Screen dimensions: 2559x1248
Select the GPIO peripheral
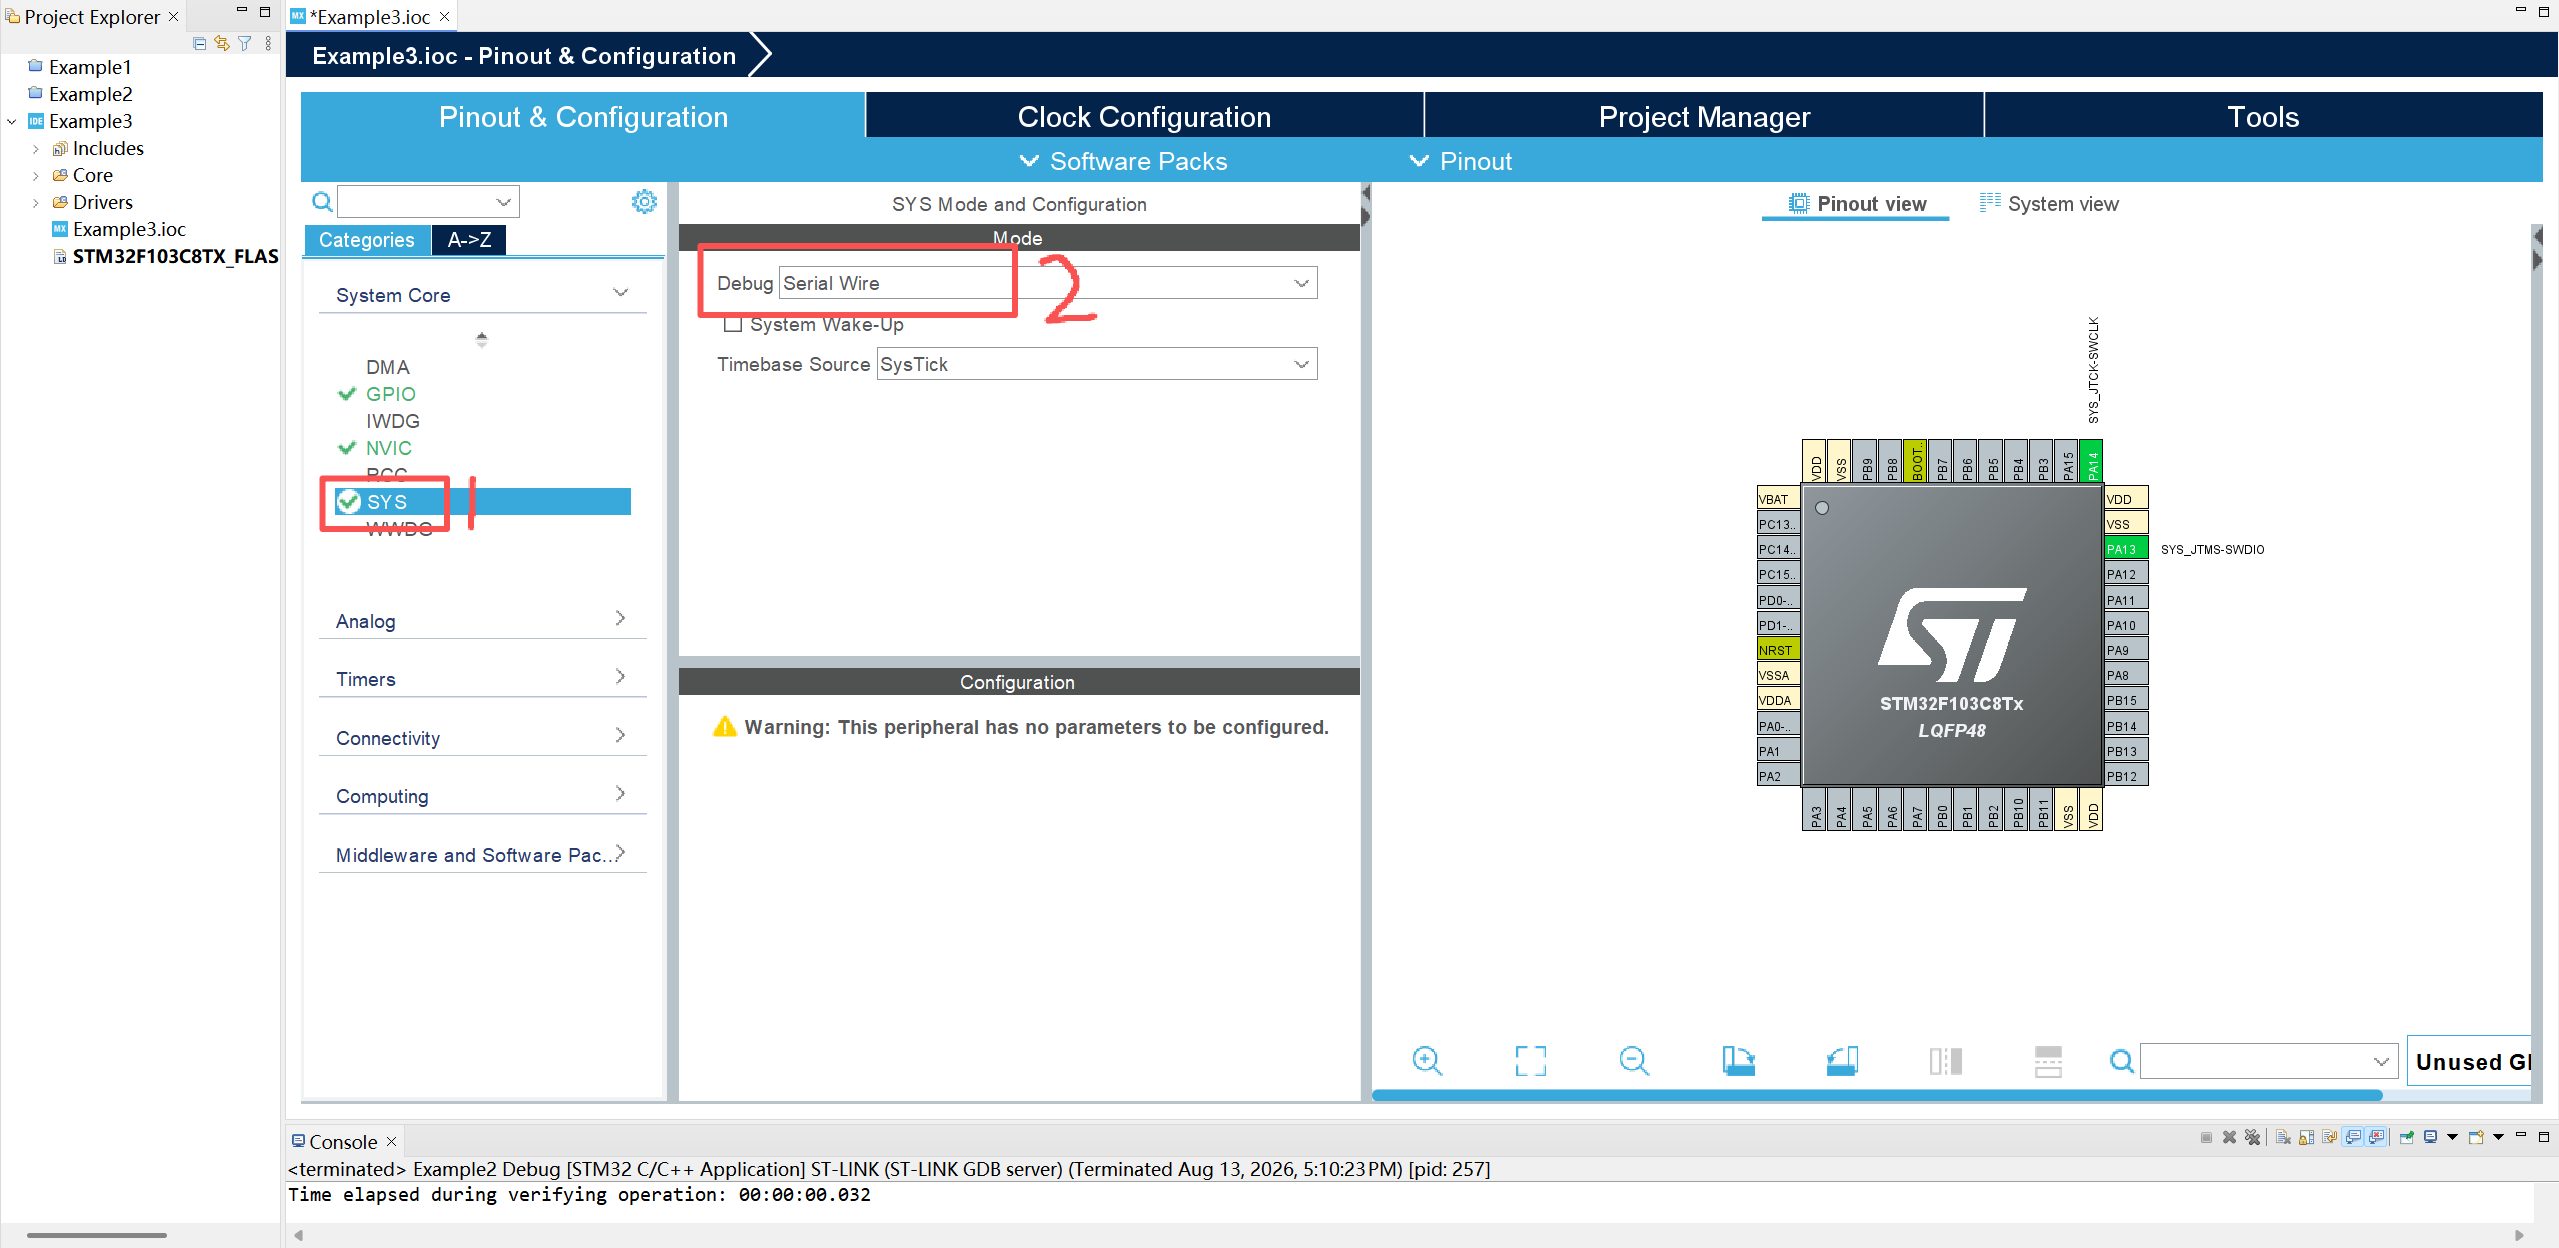pyautogui.click(x=390, y=394)
